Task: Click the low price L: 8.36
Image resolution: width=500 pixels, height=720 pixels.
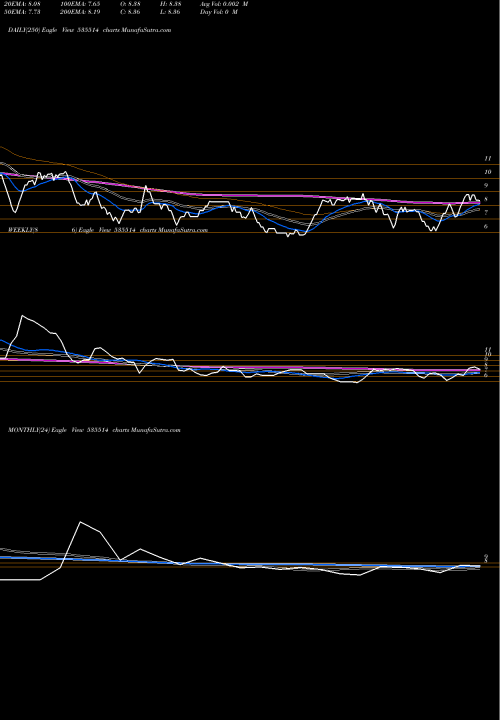Action: [170, 12]
